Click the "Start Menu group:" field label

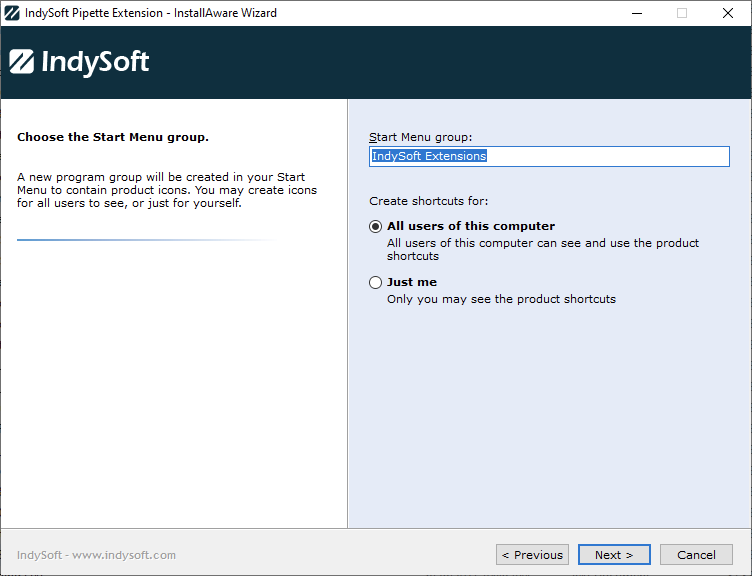(x=420, y=137)
